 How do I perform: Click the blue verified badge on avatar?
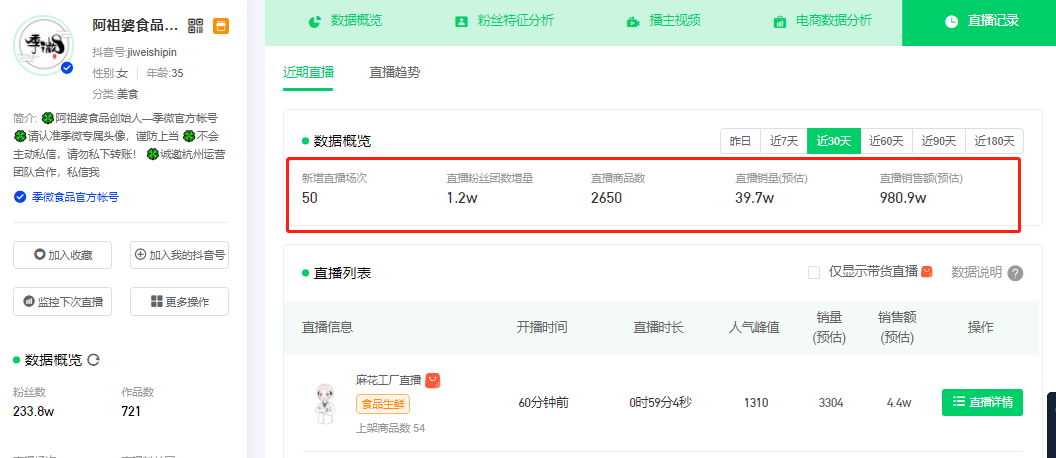click(67, 68)
